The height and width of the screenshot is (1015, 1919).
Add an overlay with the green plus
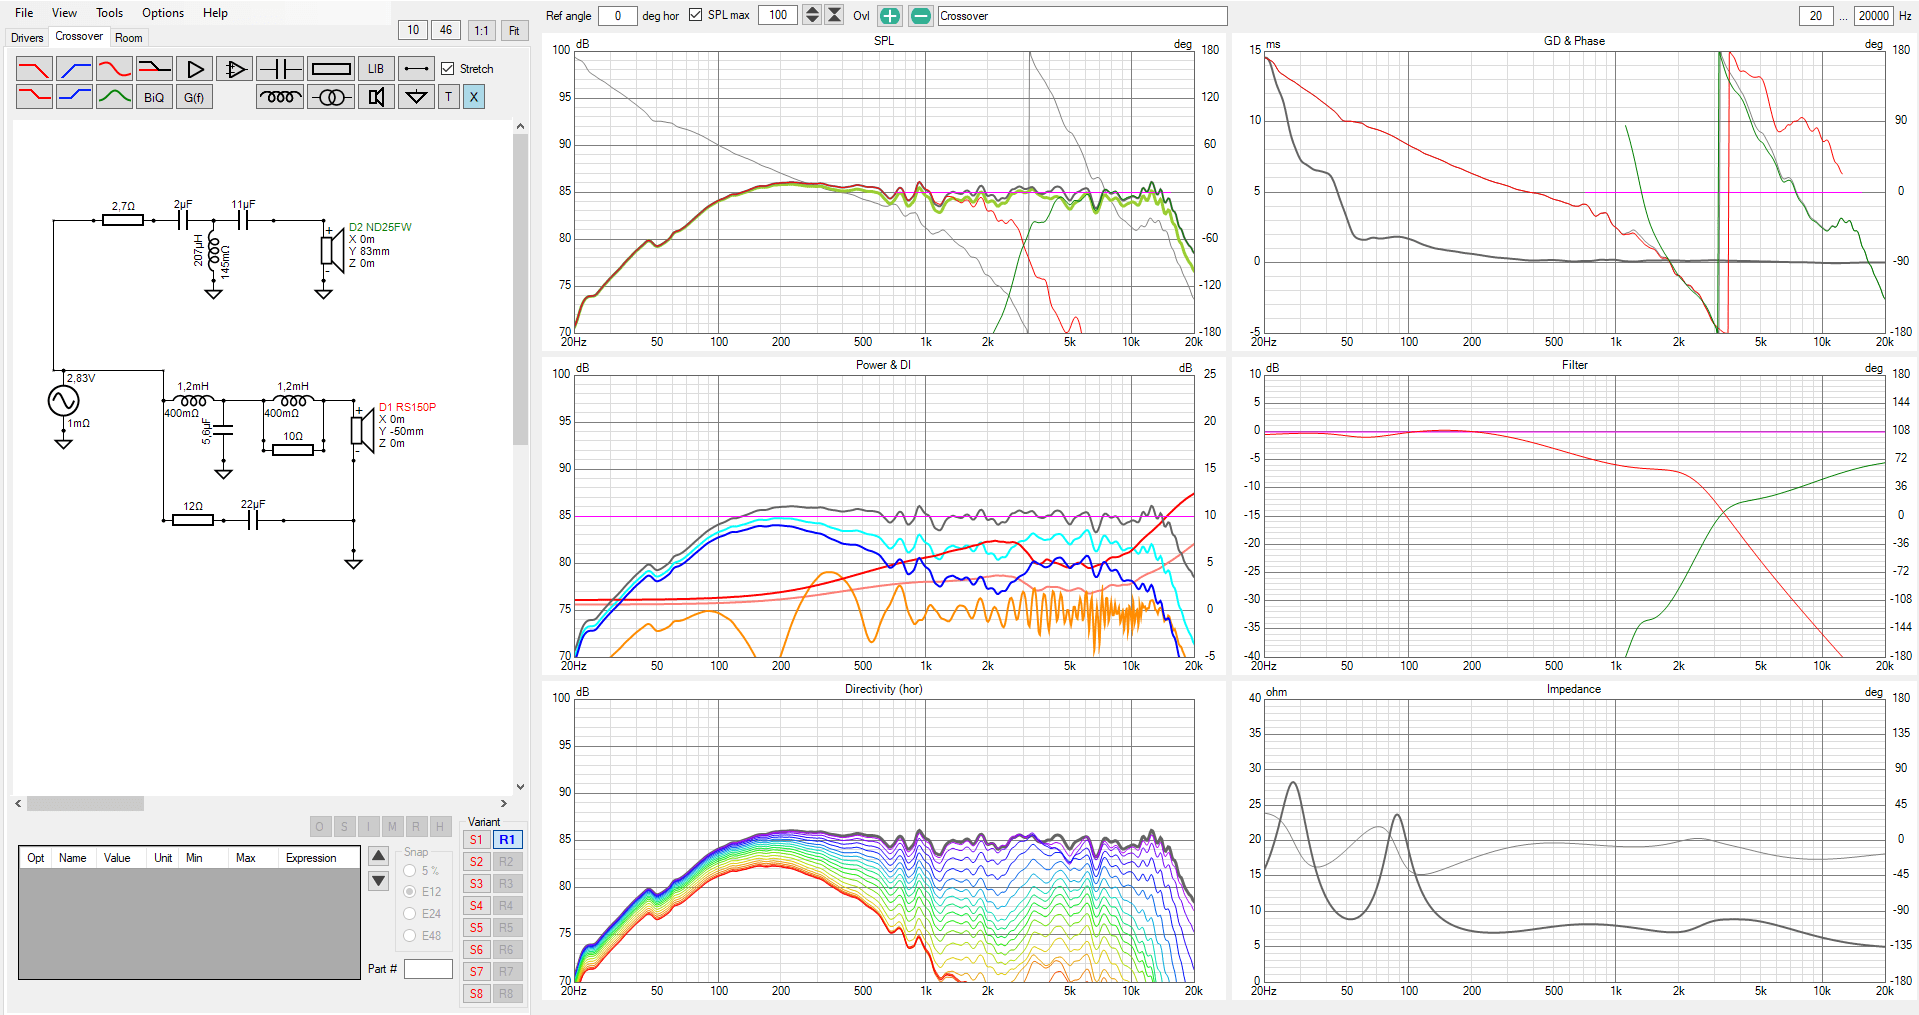(889, 16)
